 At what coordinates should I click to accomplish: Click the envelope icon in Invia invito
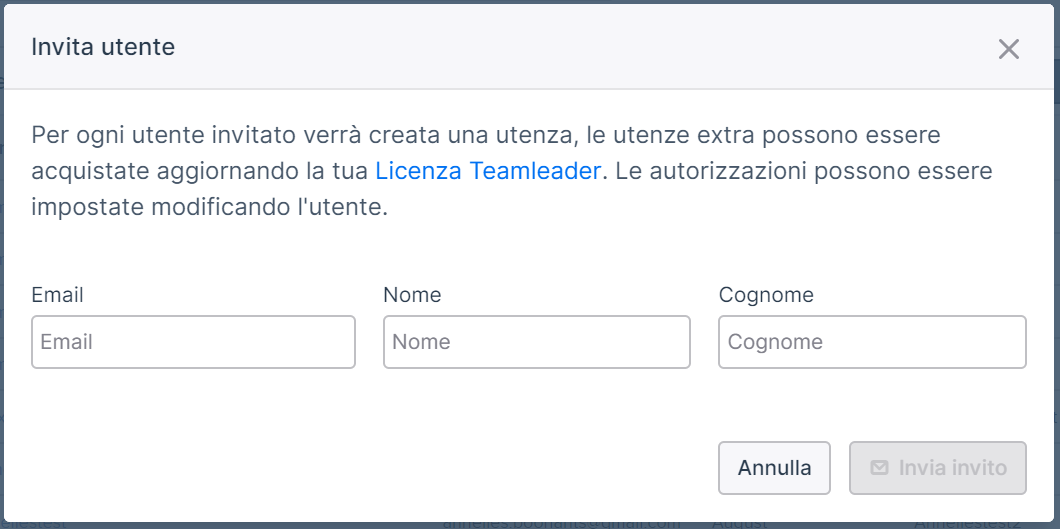click(879, 468)
